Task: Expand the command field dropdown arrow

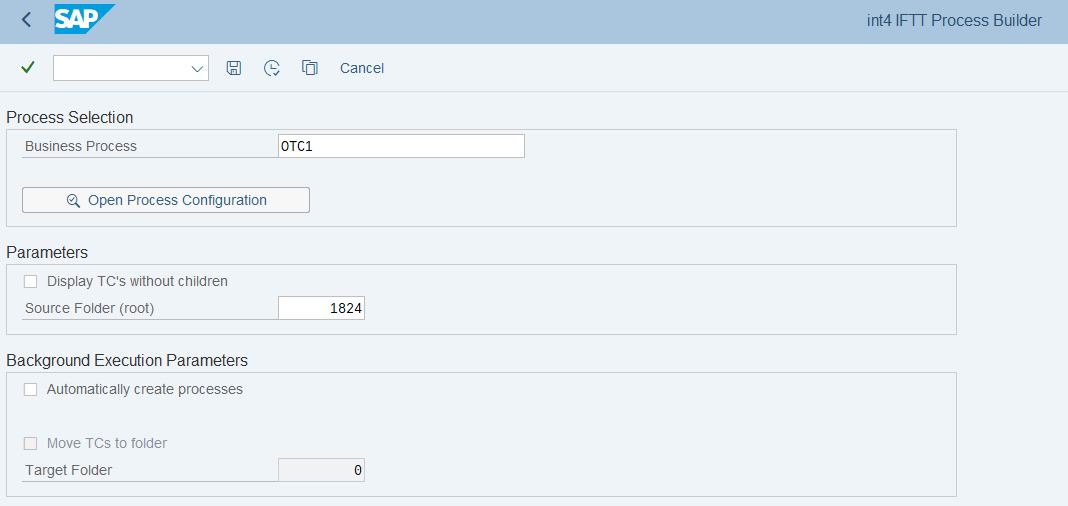Action: (x=197, y=68)
